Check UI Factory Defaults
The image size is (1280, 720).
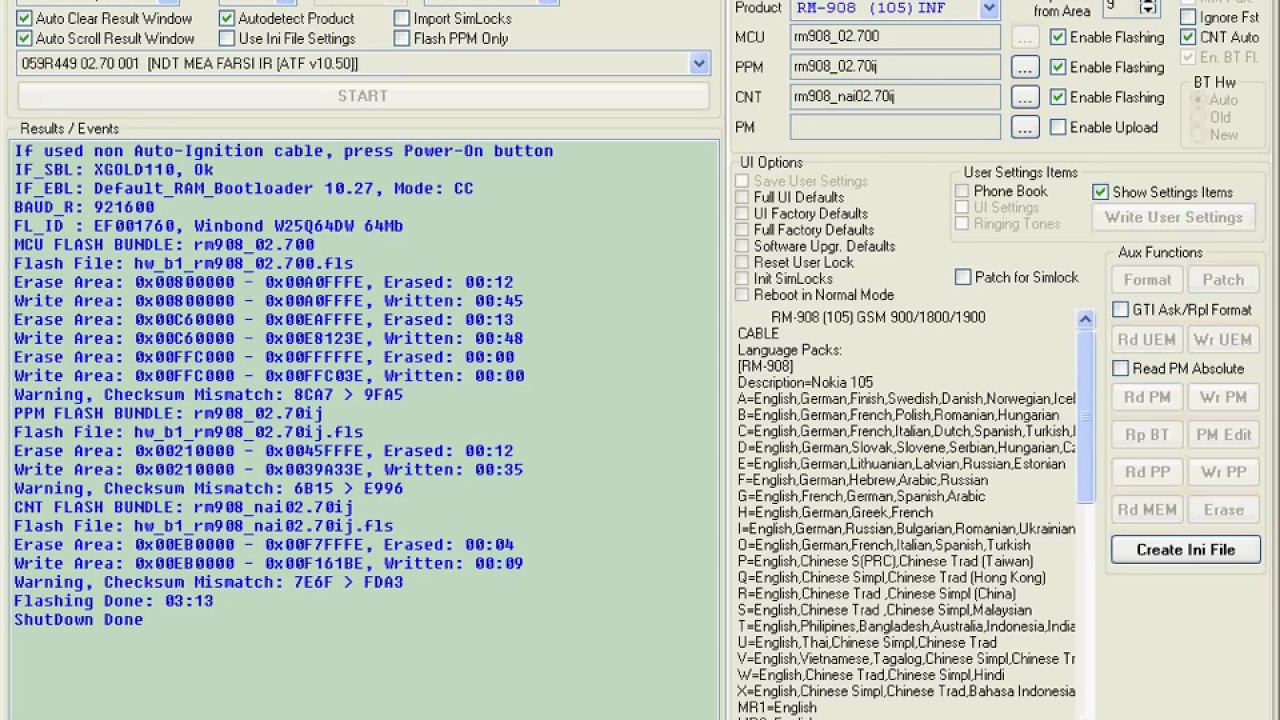point(742,213)
